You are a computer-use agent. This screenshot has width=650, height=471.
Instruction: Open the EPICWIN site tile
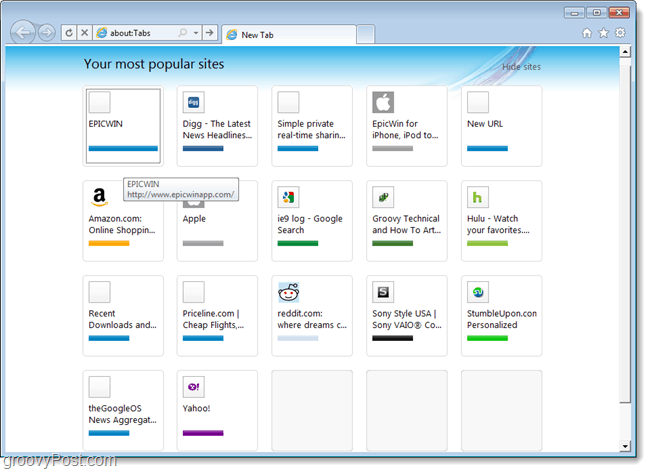coord(123,126)
